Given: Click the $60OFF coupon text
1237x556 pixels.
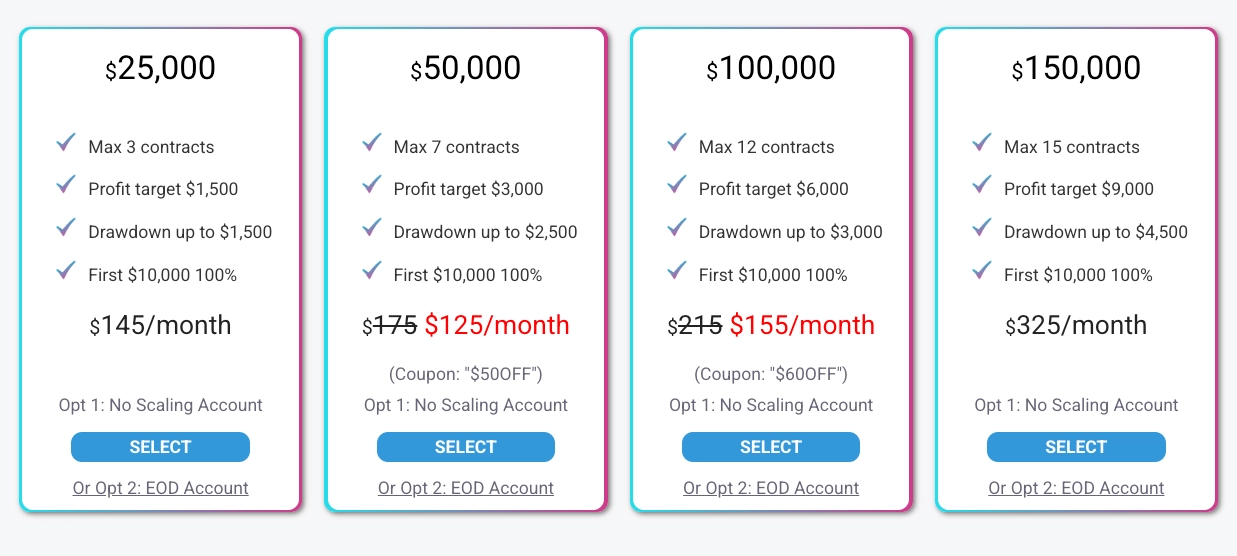Looking at the screenshot, I should click(x=771, y=374).
